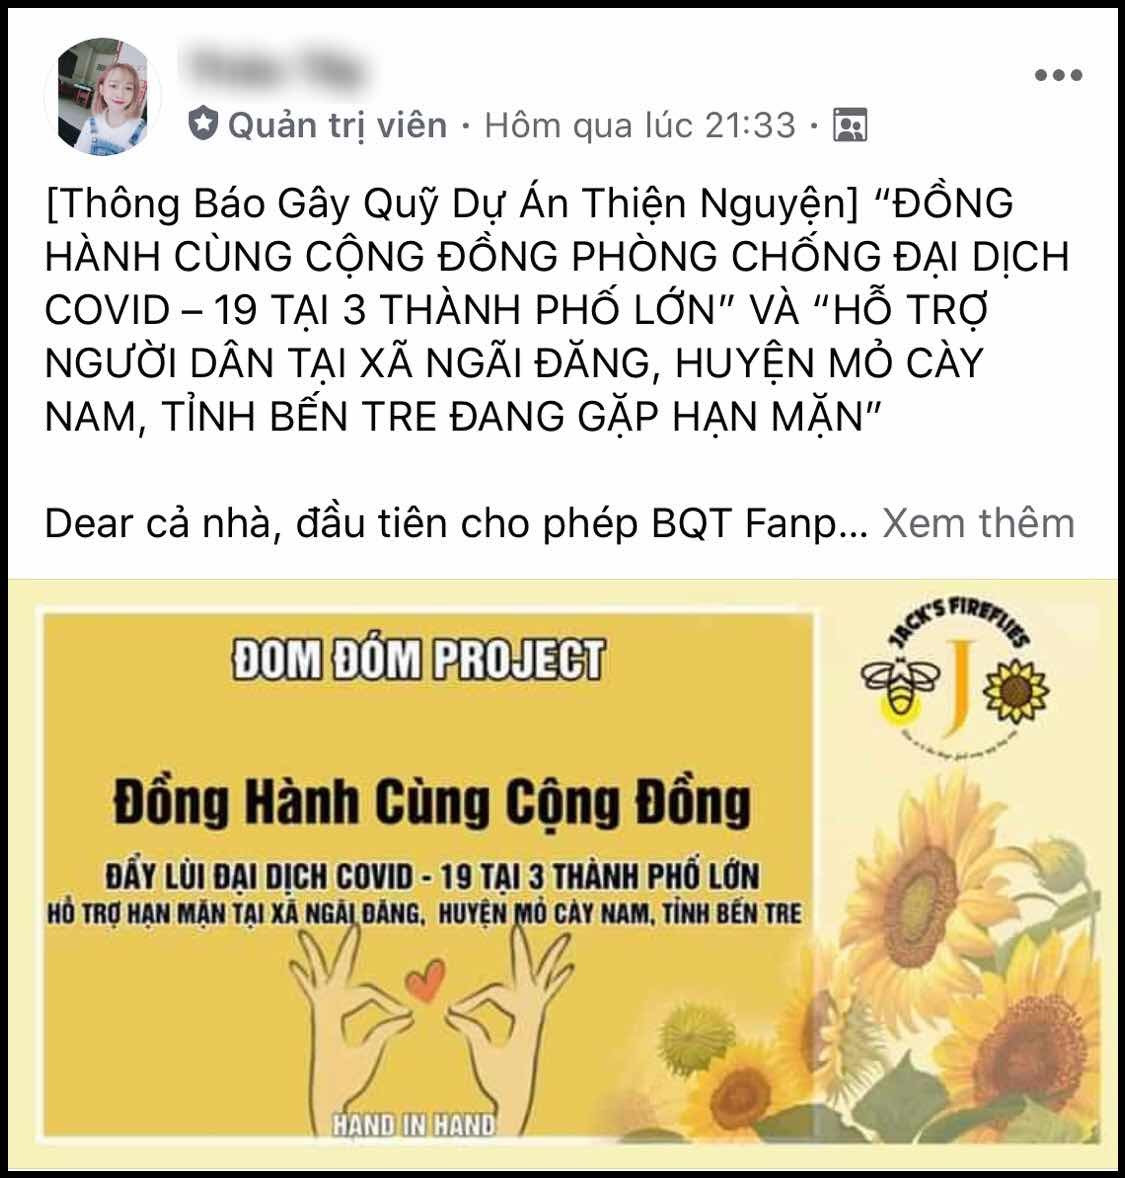The width and height of the screenshot is (1125, 1178).
Task: Open the poster's profile picture
Action: click(x=102, y=96)
